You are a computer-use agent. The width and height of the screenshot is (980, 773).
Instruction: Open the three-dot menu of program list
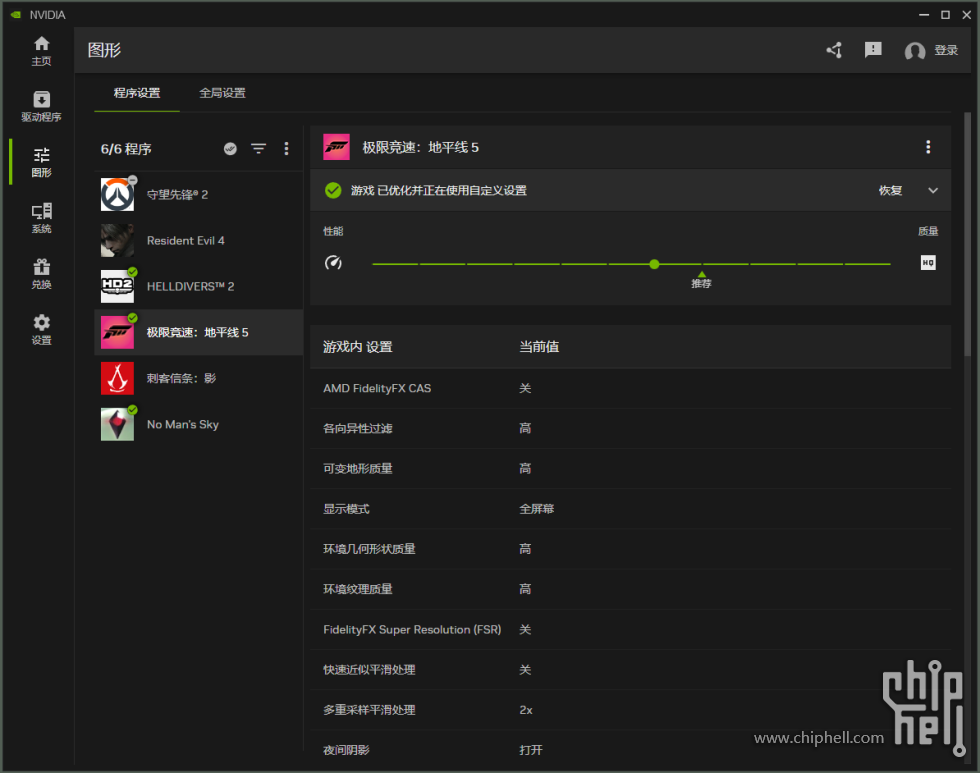pyautogui.click(x=286, y=149)
